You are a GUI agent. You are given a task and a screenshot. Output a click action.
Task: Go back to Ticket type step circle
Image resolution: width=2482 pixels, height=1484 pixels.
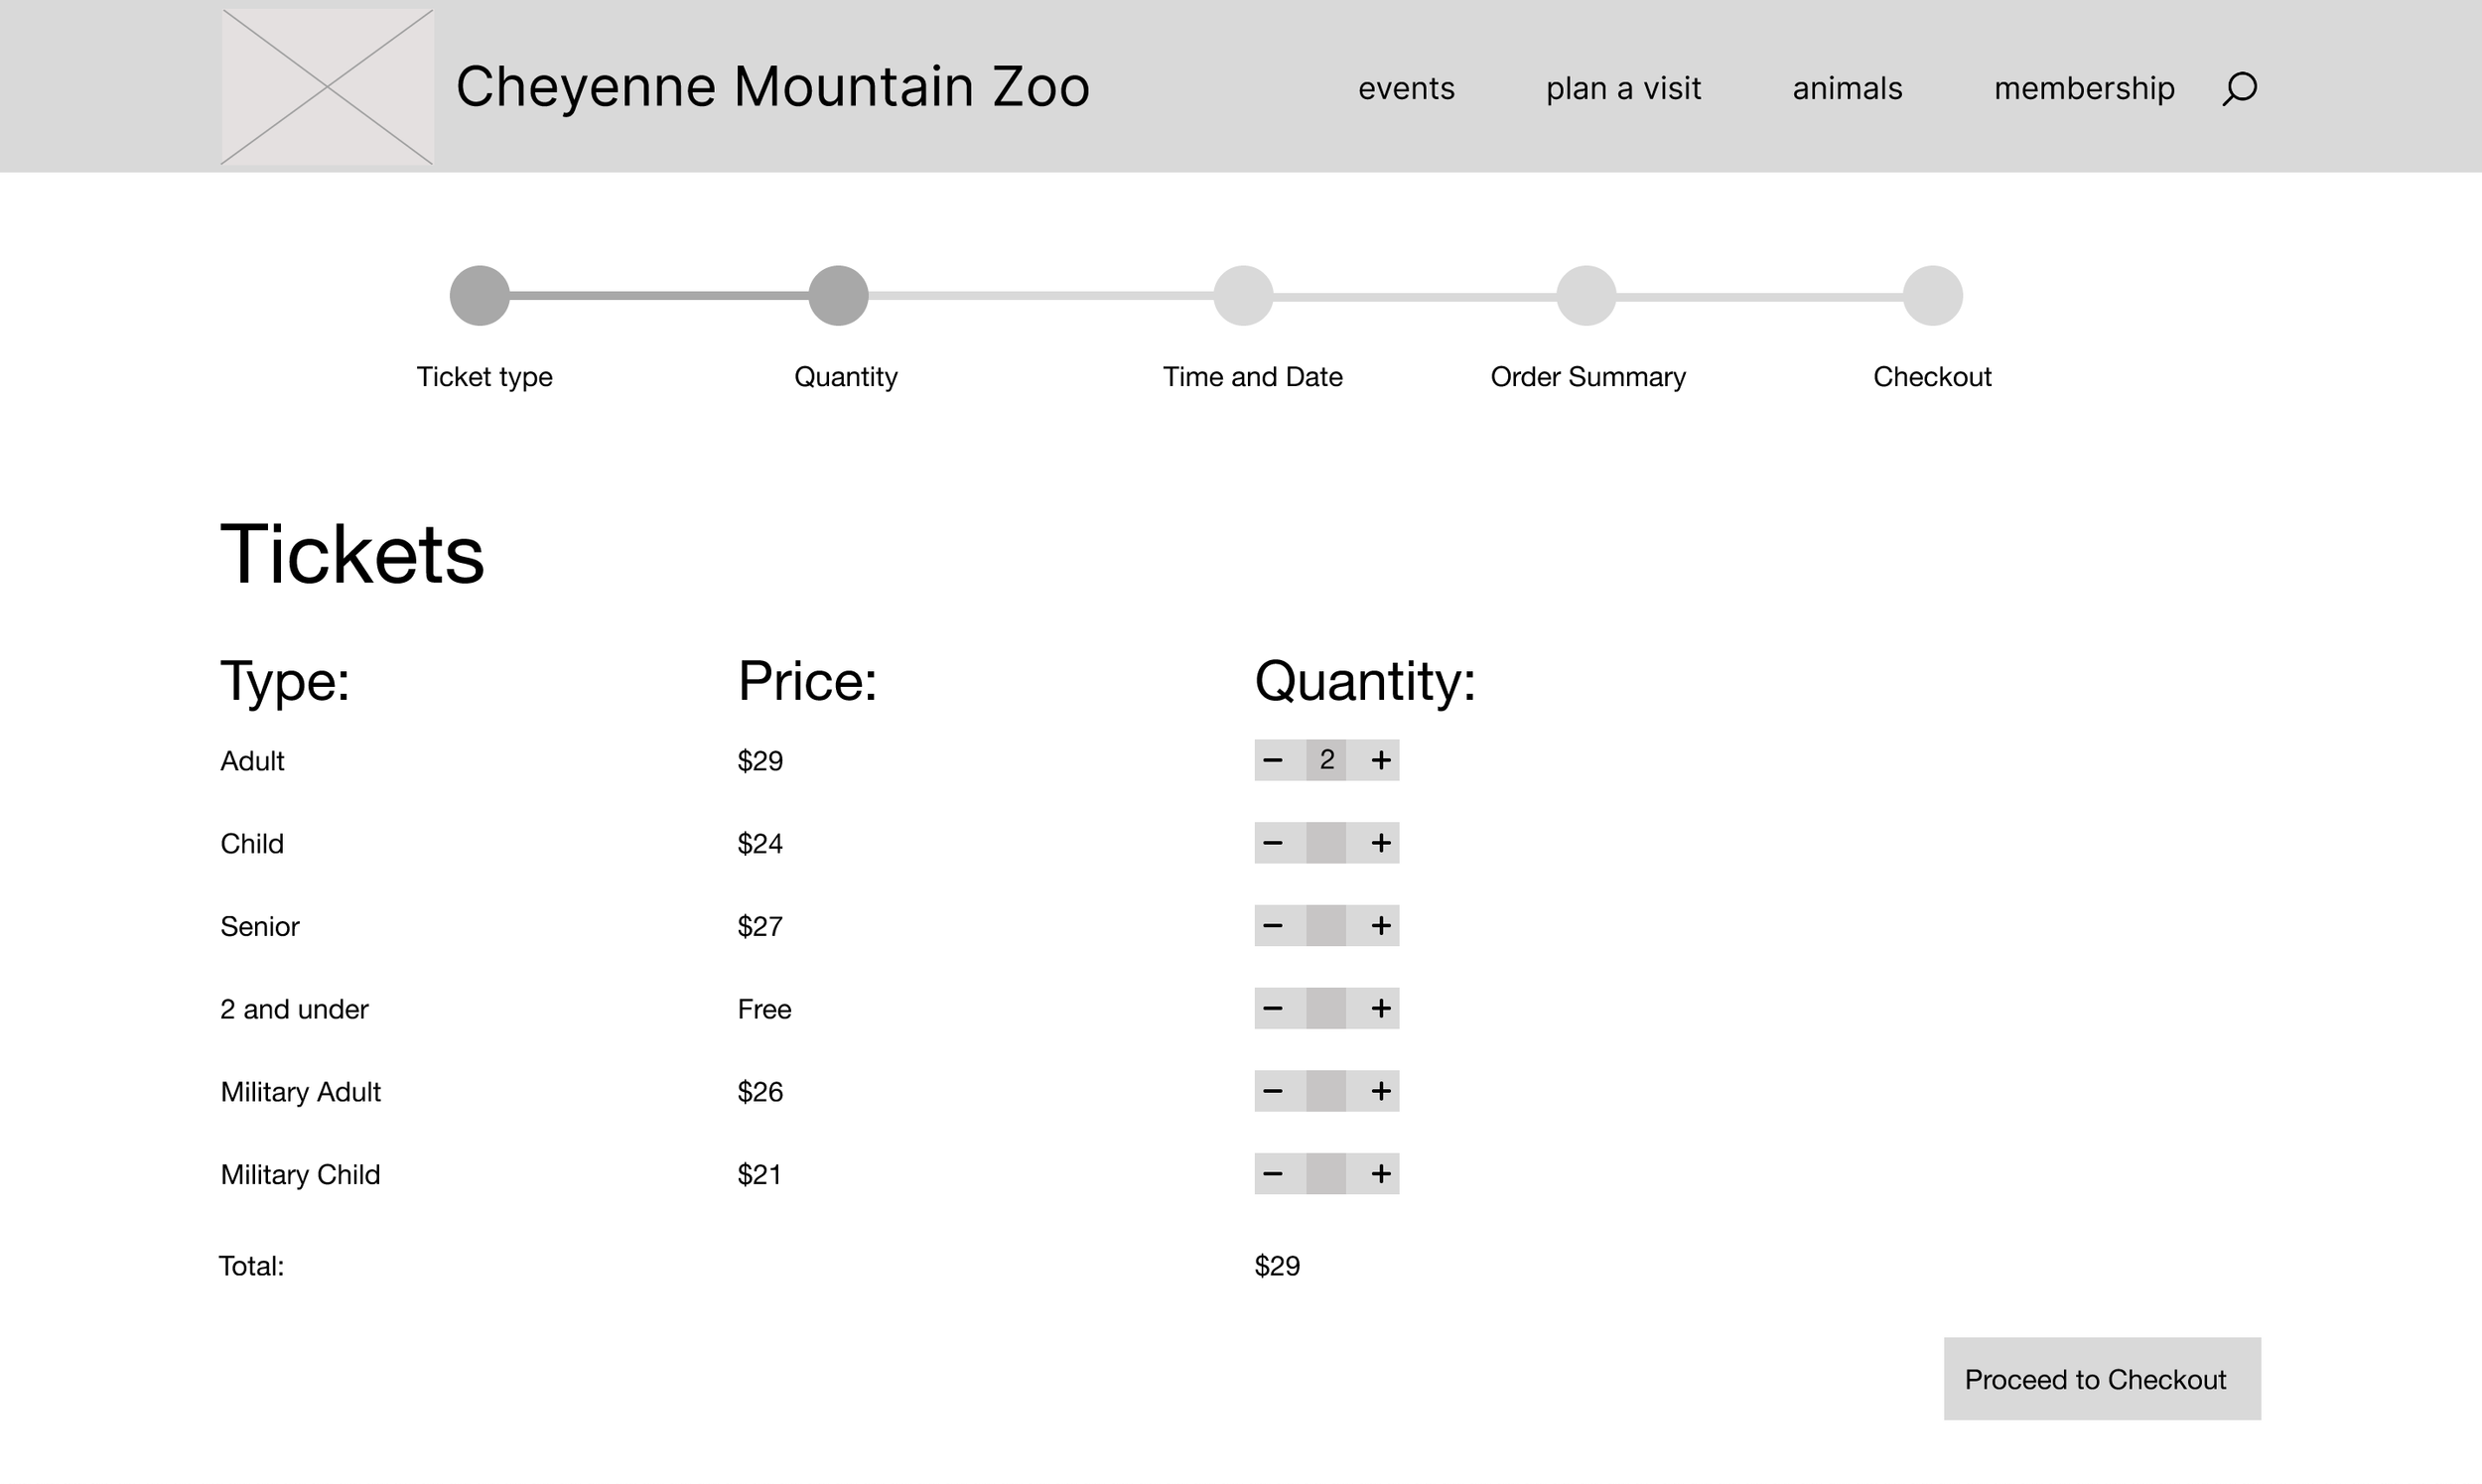(480, 296)
